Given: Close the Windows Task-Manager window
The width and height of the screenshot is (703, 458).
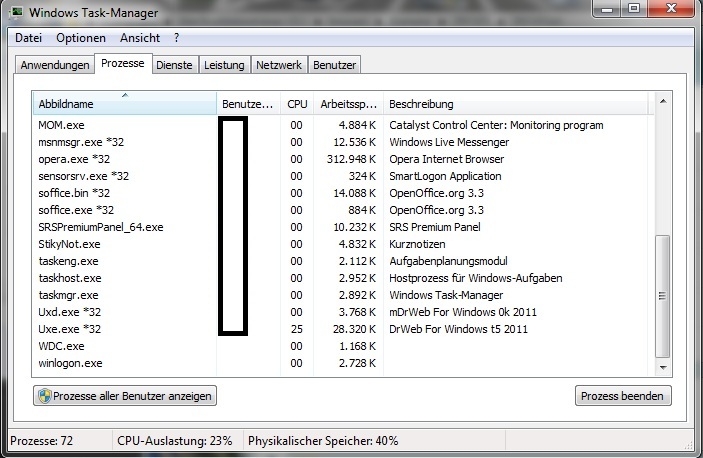Looking at the screenshot, I should click(671, 9).
